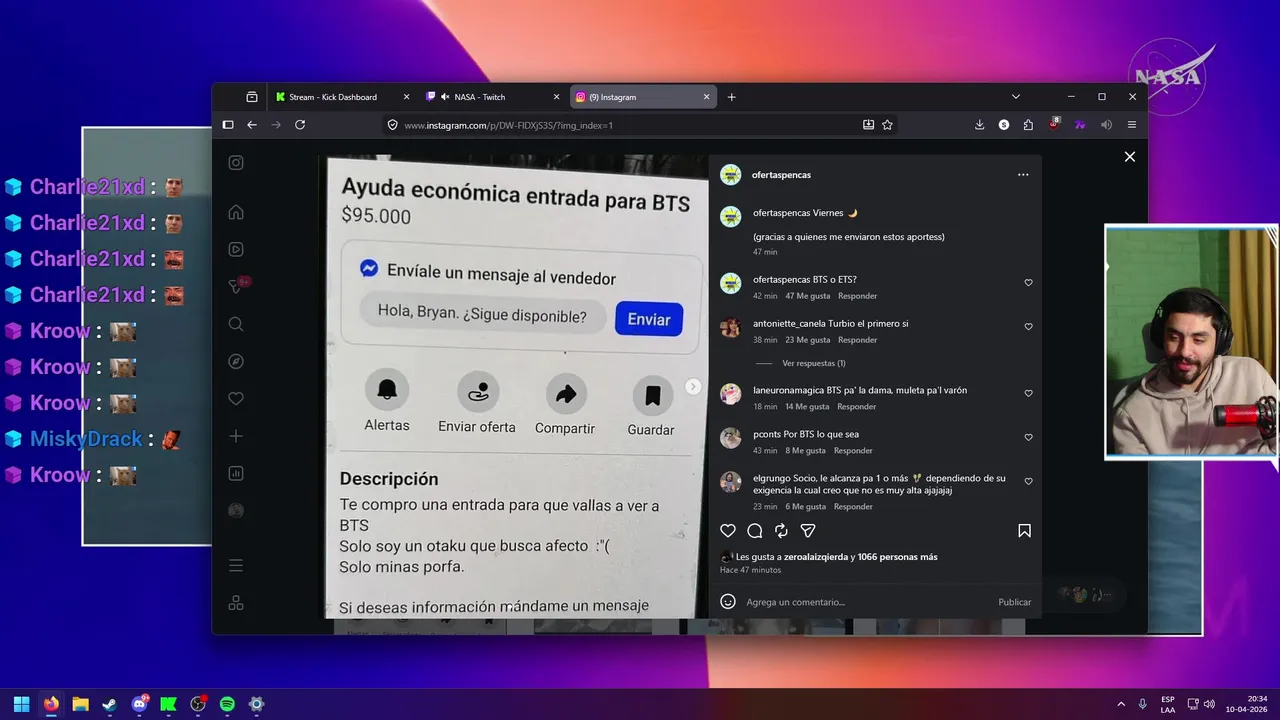
Task: Open emoji picker in comment box
Action: (728, 602)
